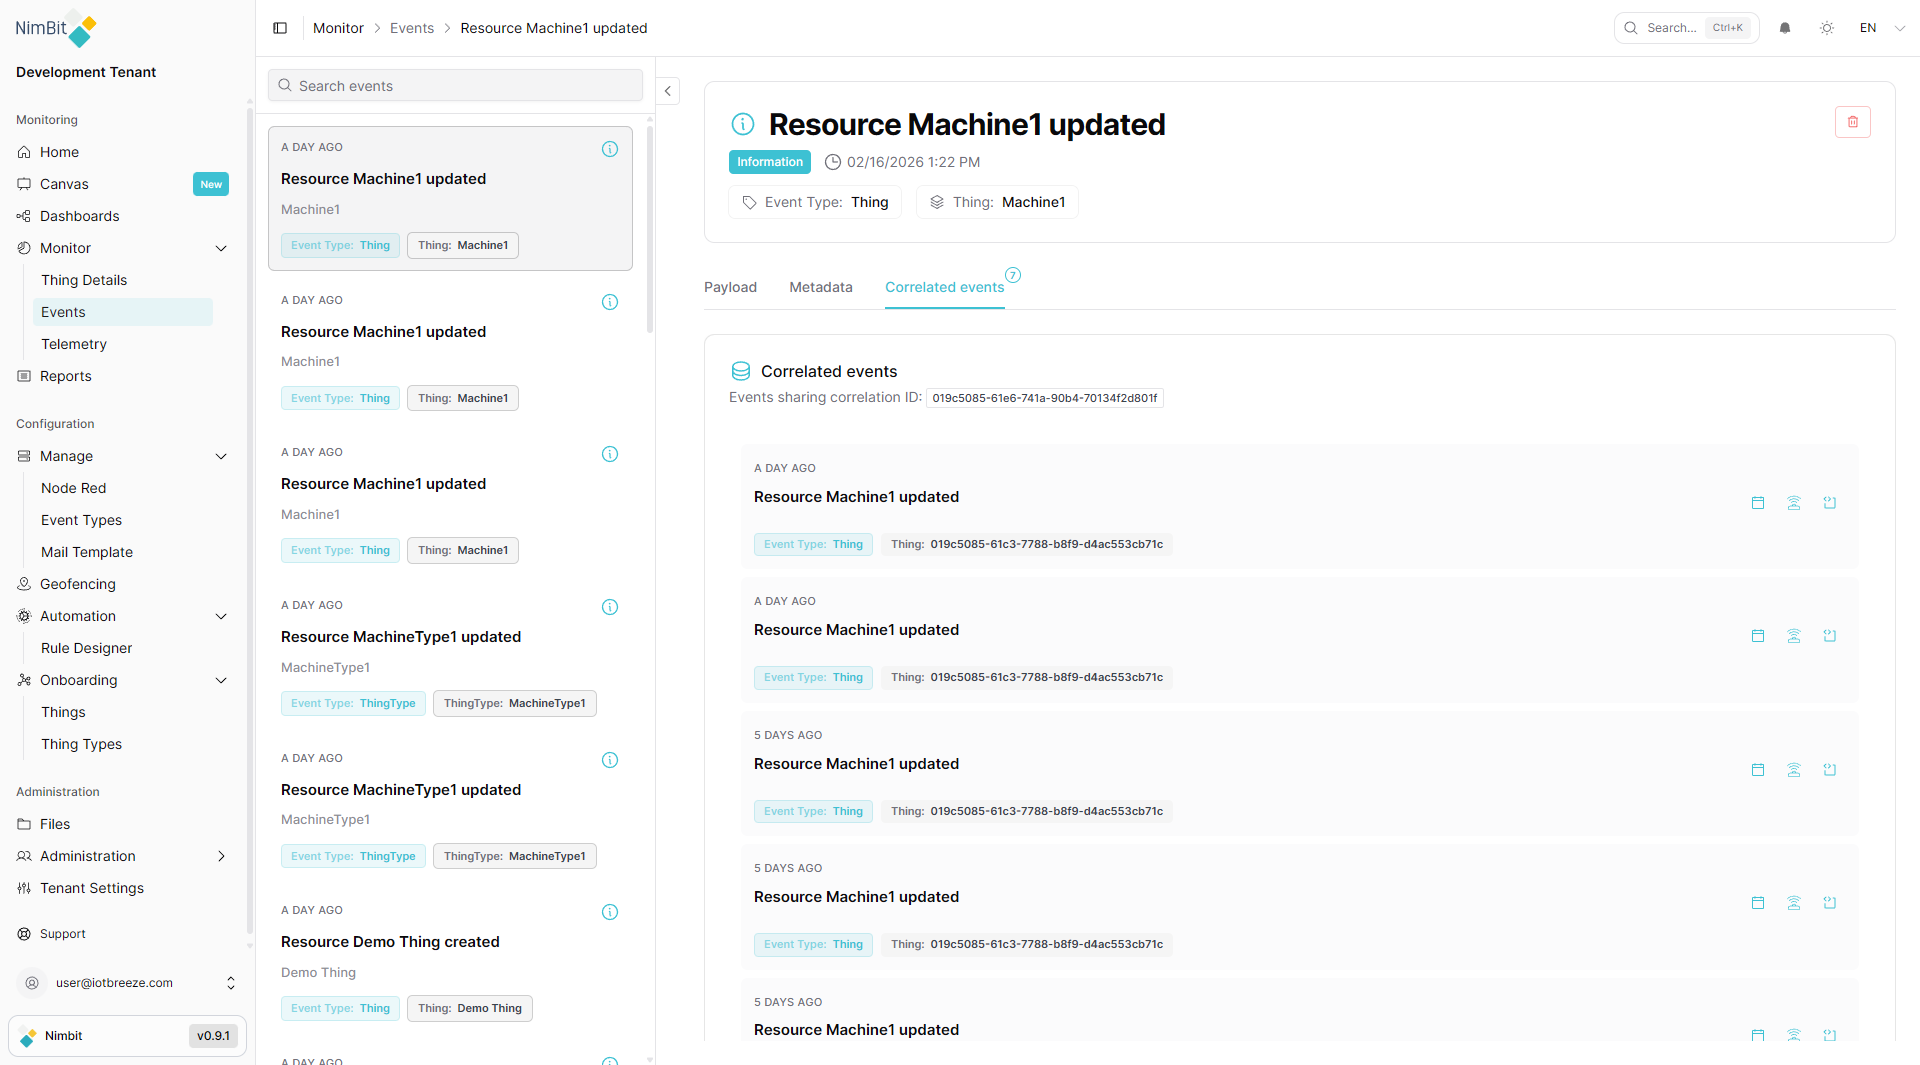Collapse the events list panel arrow
Screen dimensions: 1920x1065
[668, 91]
